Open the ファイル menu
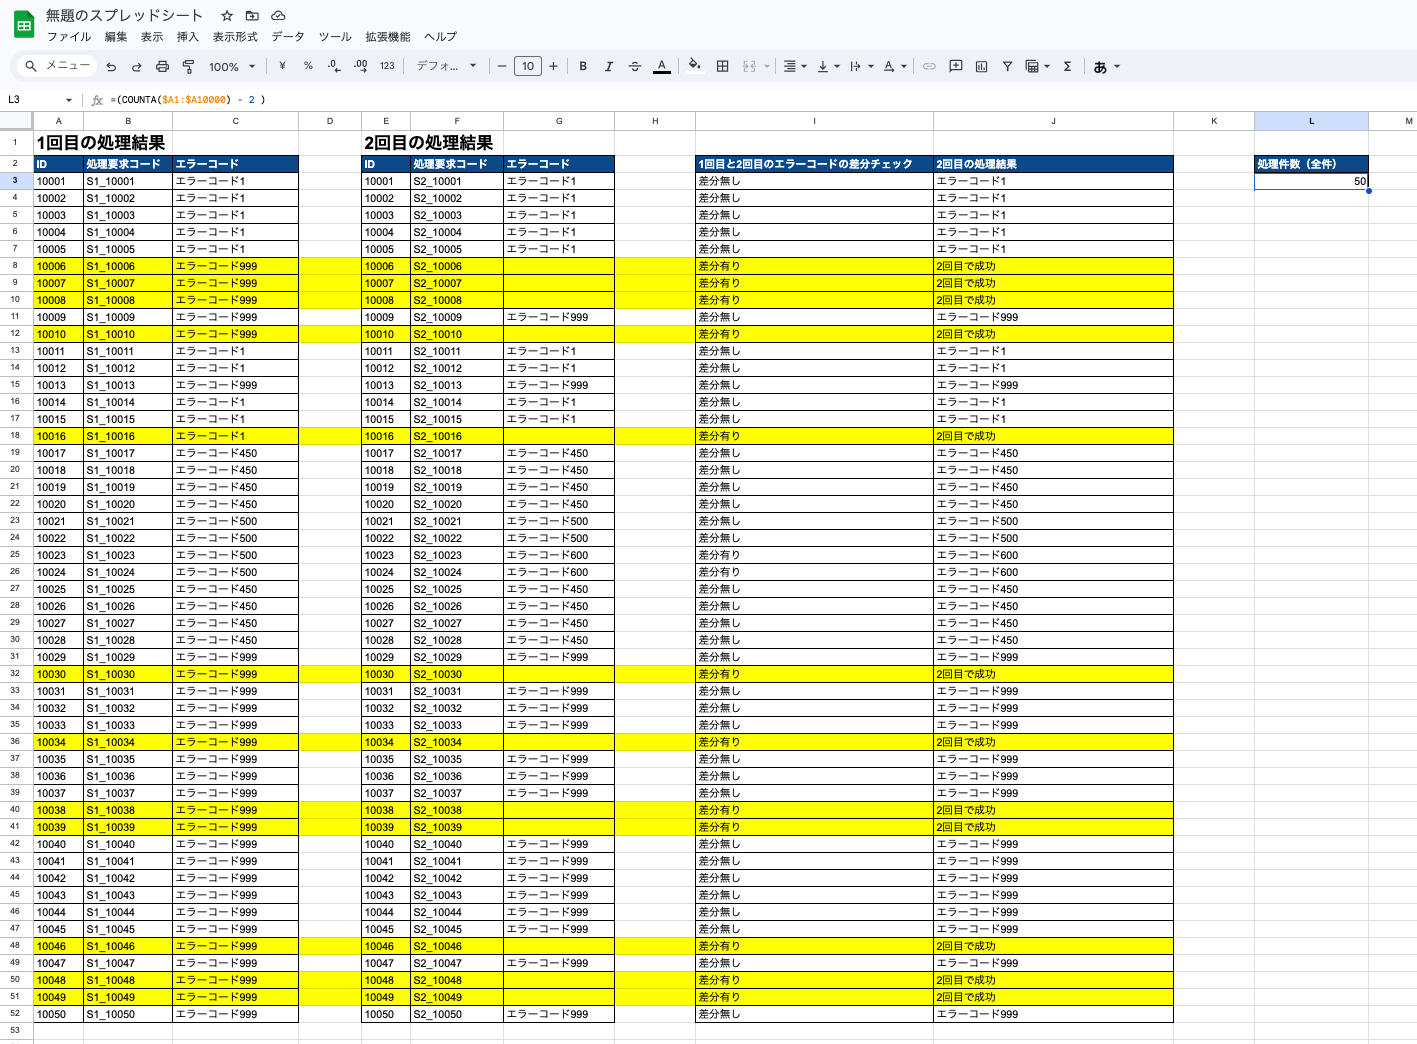Image resolution: width=1417 pixels, height=1044 pixels. 69,37
